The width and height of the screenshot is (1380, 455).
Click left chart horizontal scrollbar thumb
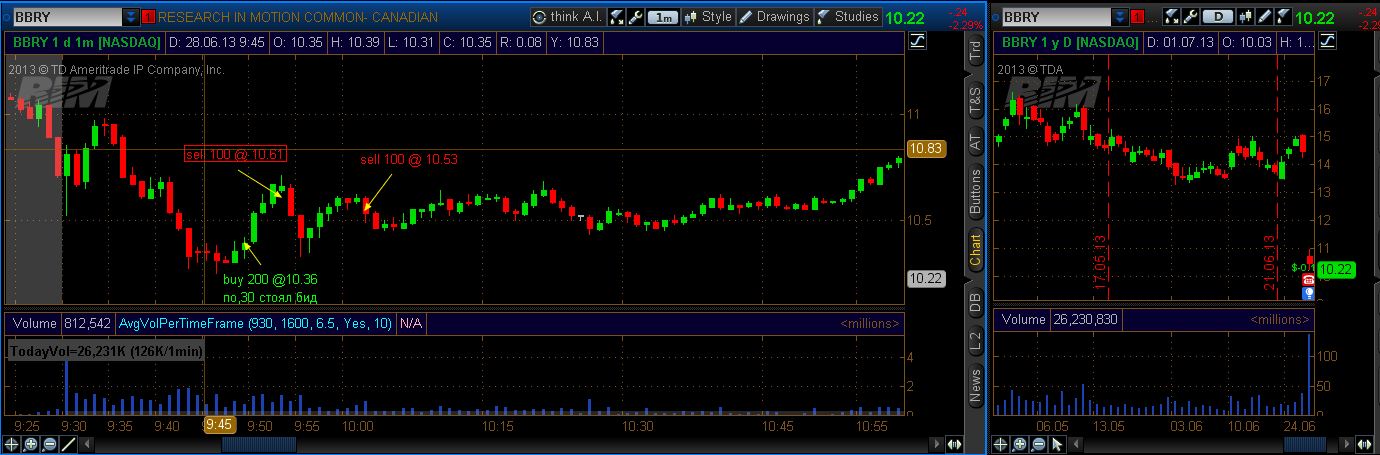[258, 444]
